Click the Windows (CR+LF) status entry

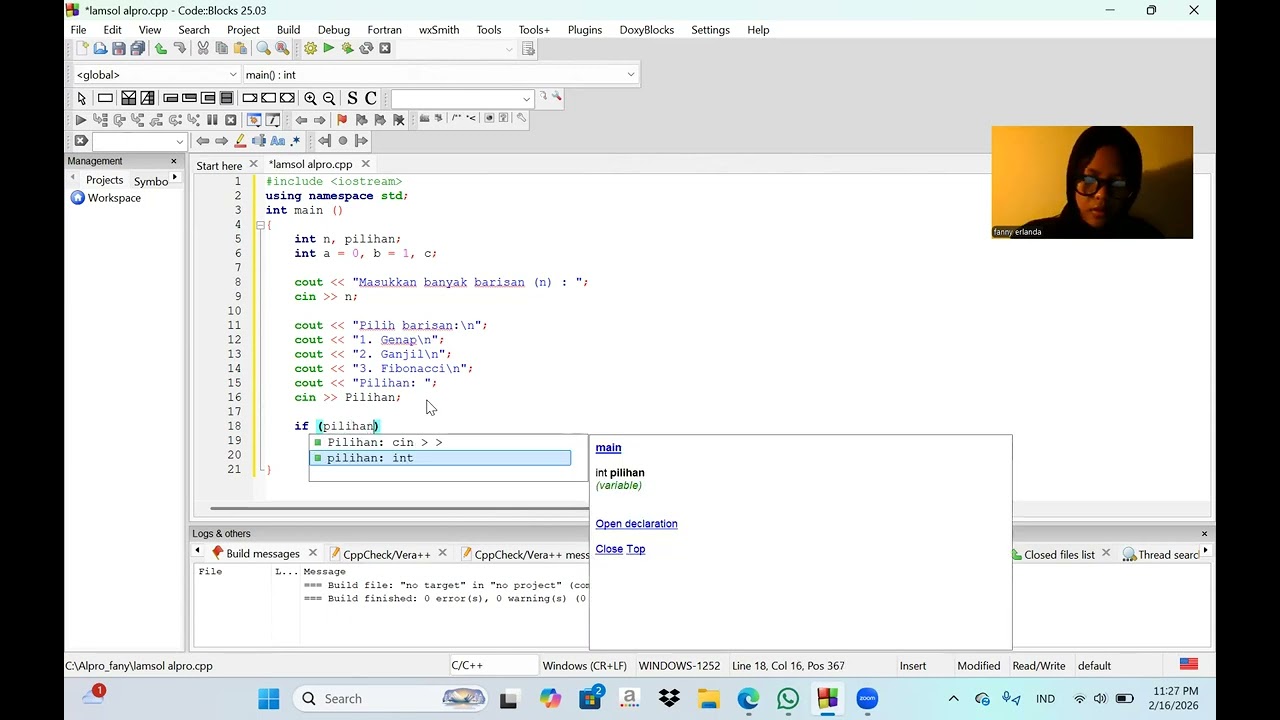point(584,666)
